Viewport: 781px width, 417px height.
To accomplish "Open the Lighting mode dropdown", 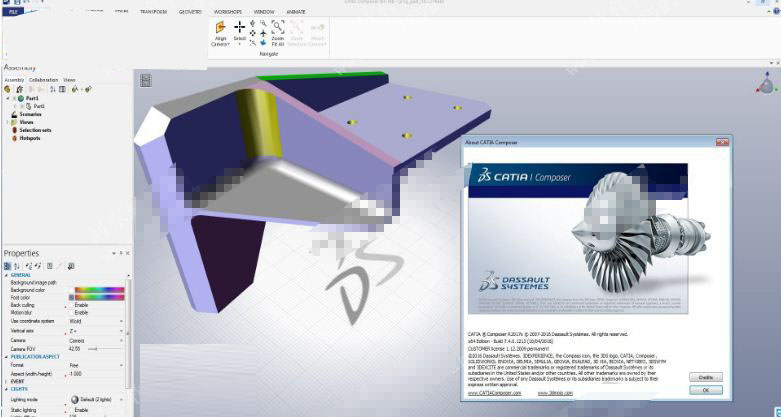I will [x=121, y=400].
